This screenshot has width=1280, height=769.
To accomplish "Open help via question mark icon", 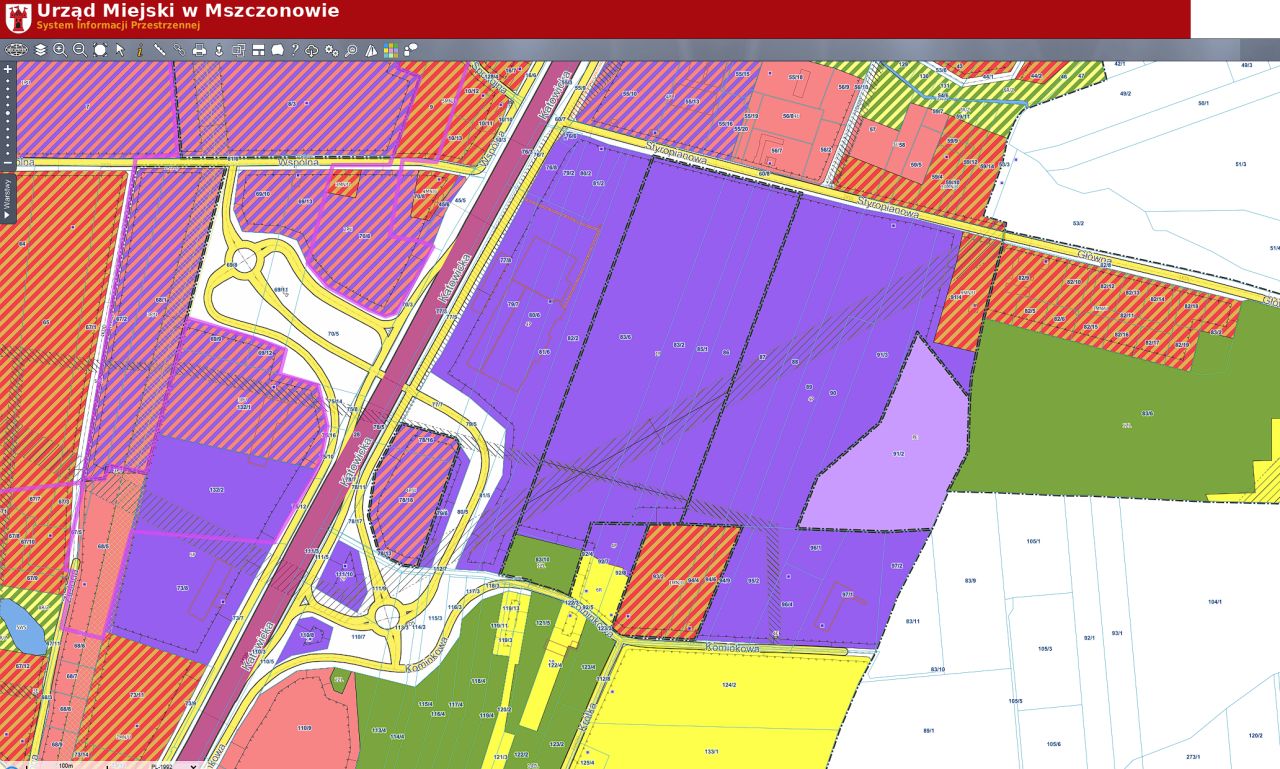I will pos(295,49).
